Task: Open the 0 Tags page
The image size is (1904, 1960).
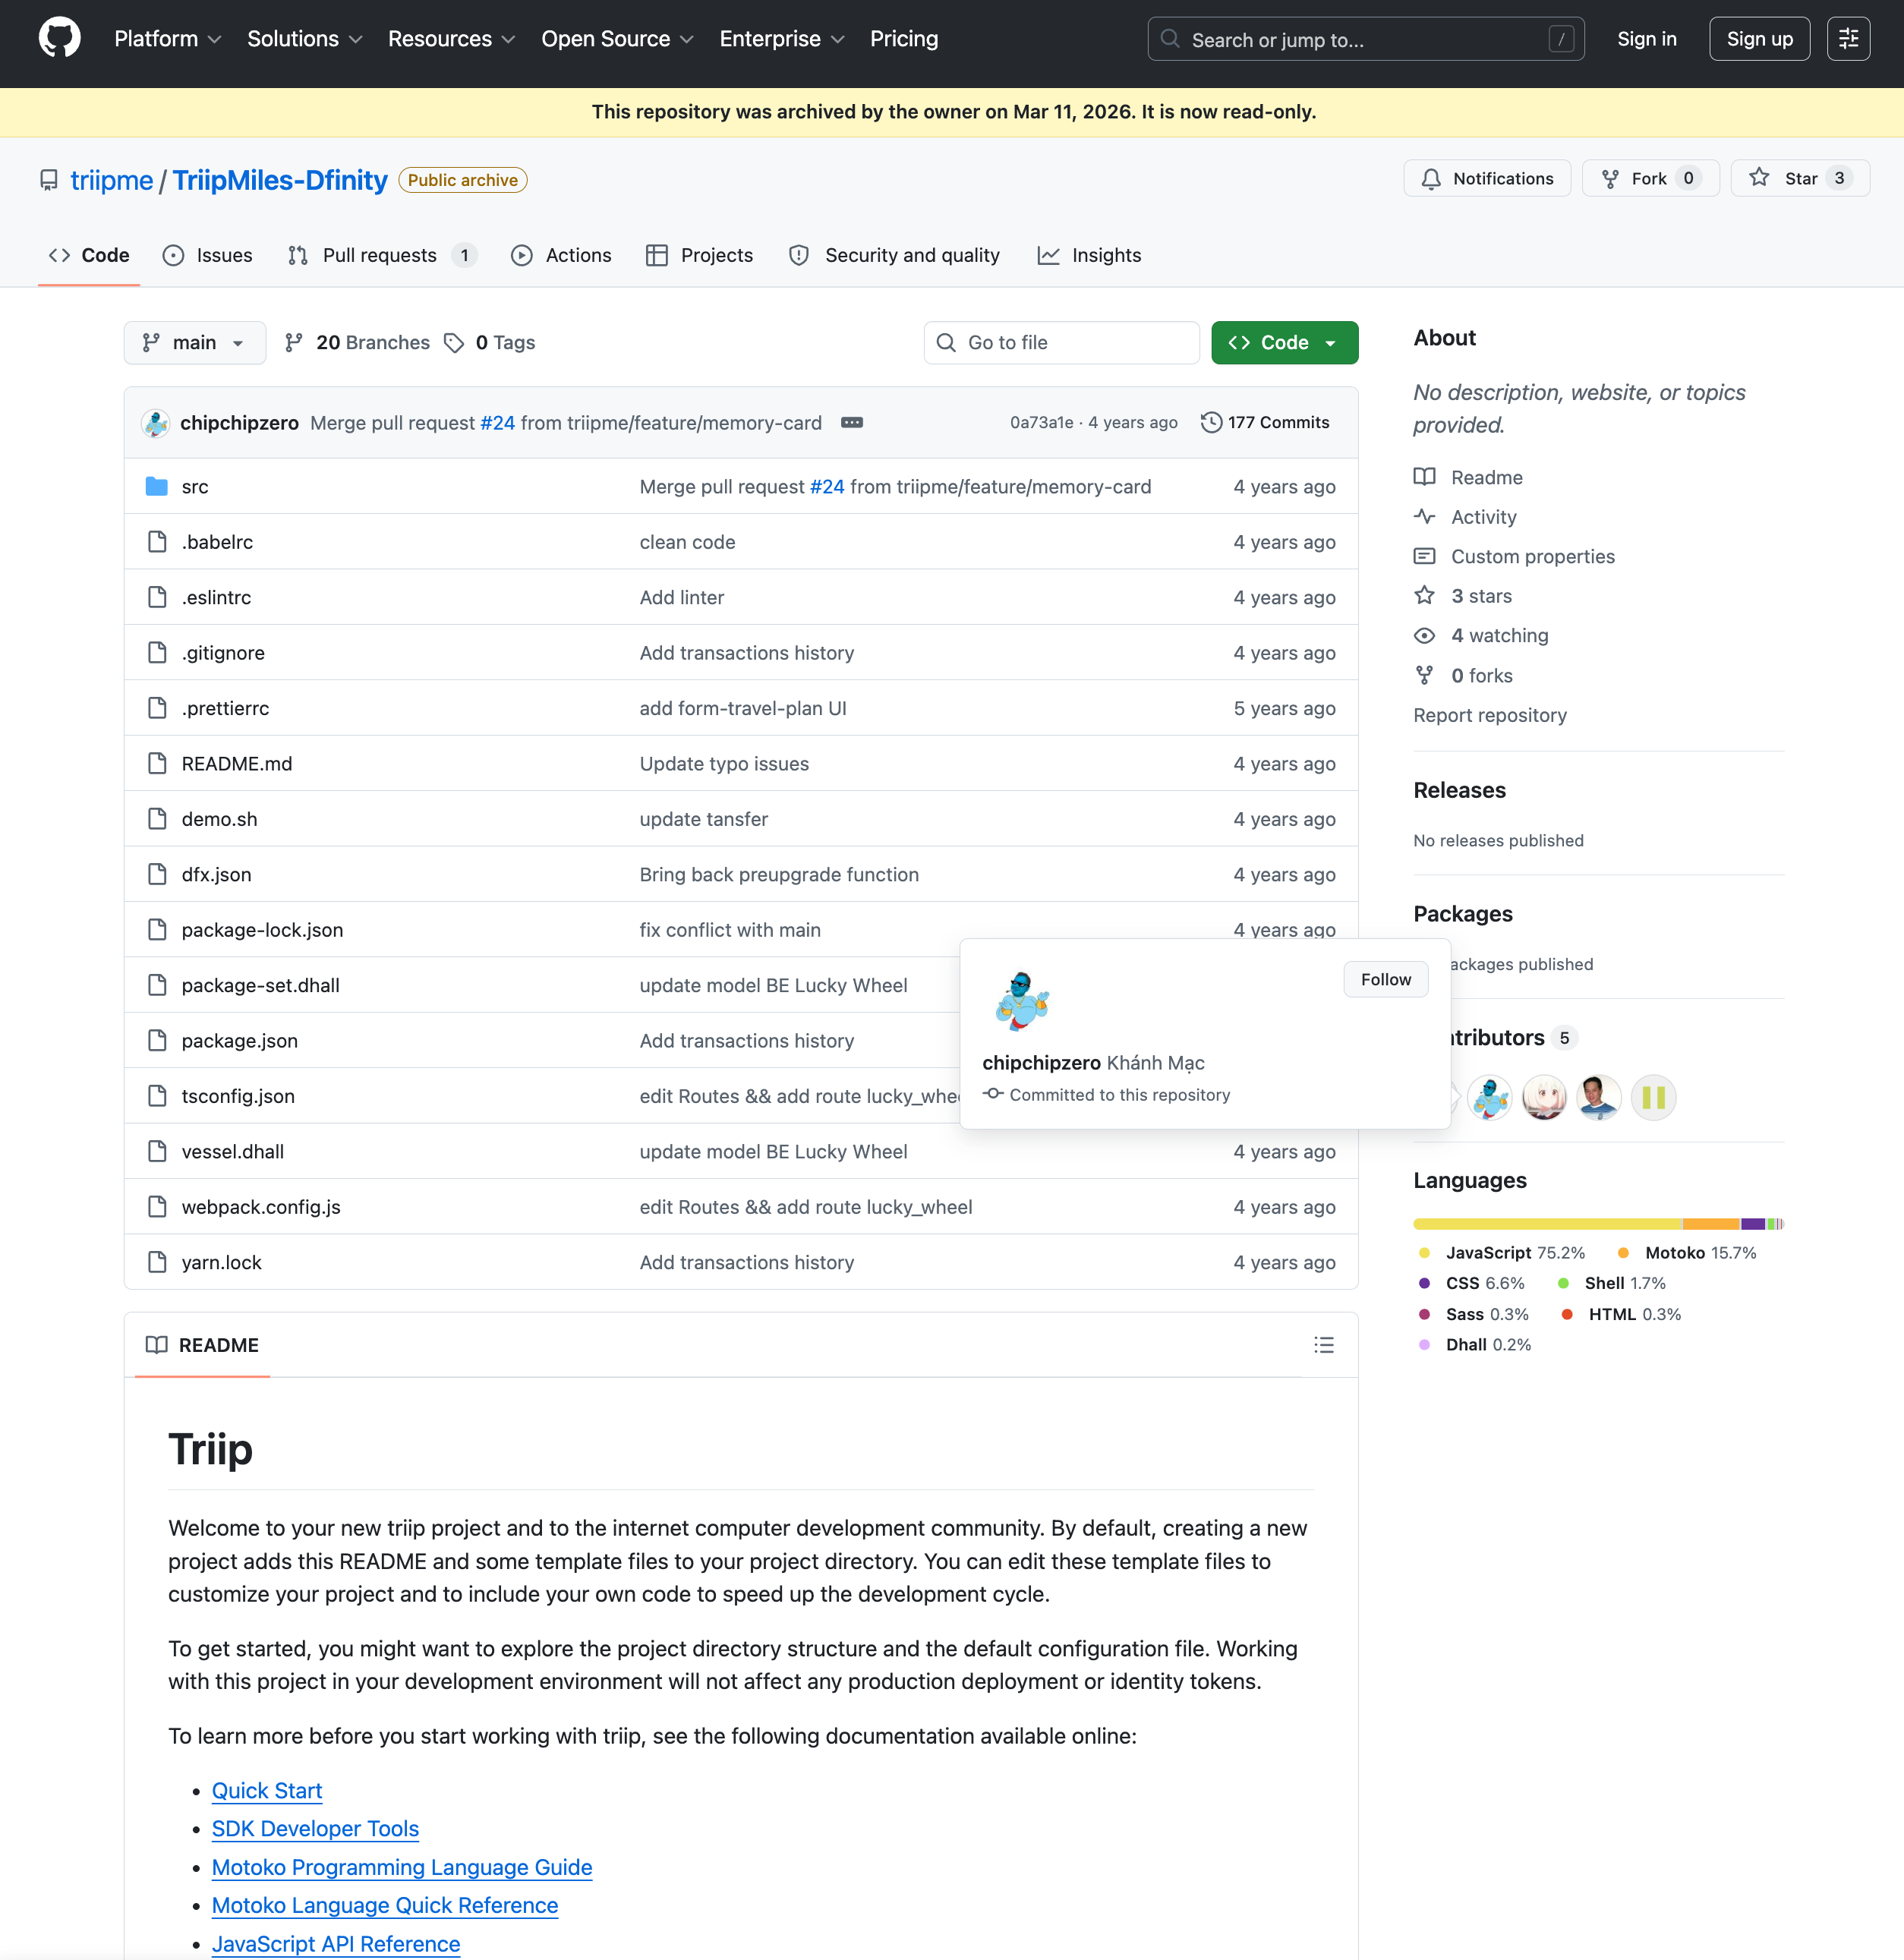Action: [491, 343]
